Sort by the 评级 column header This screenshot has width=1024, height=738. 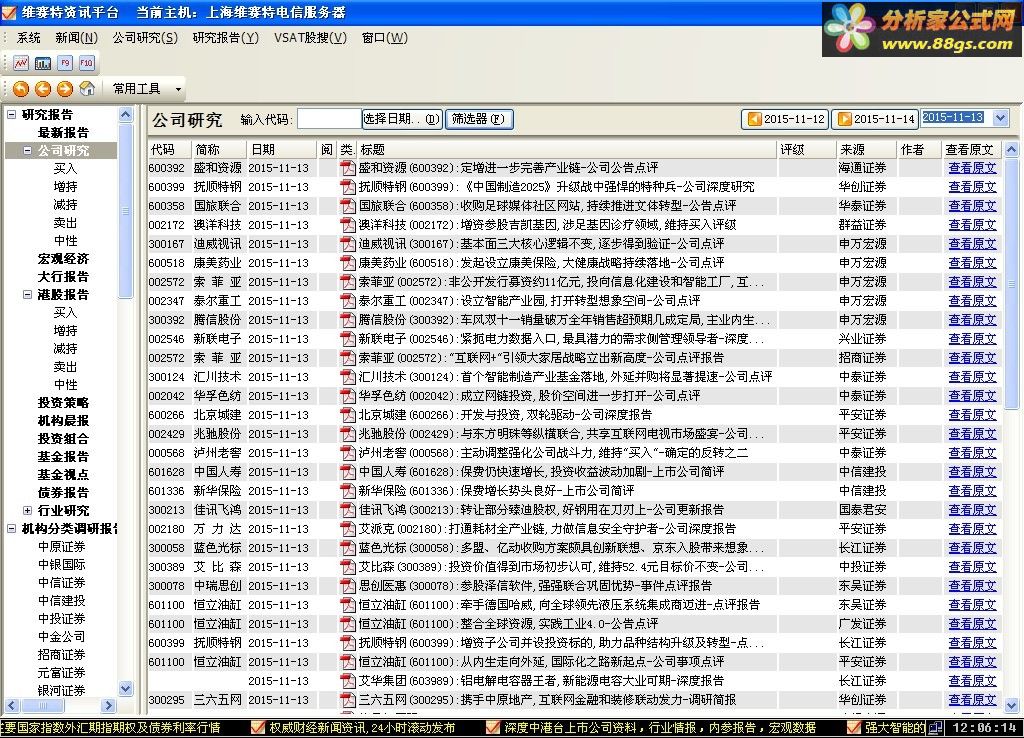point(806,150)
